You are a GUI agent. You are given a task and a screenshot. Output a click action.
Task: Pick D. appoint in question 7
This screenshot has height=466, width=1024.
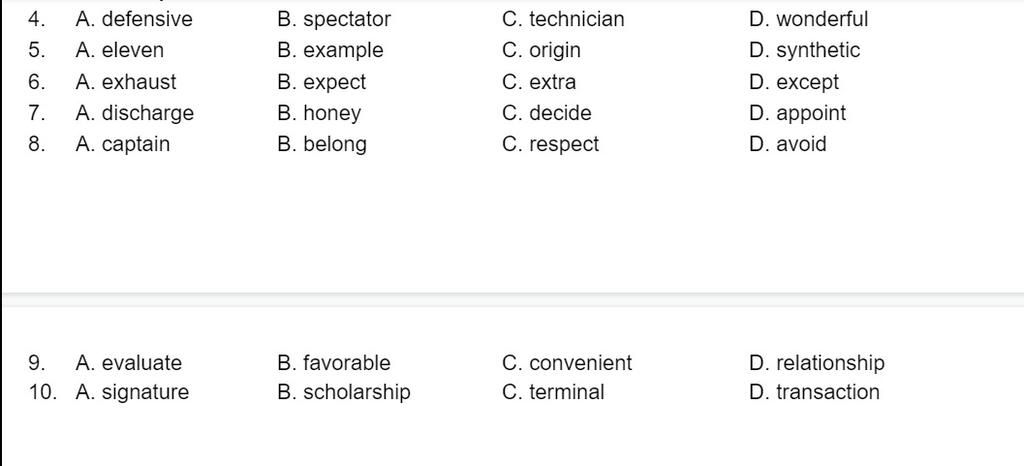(797, 114)
